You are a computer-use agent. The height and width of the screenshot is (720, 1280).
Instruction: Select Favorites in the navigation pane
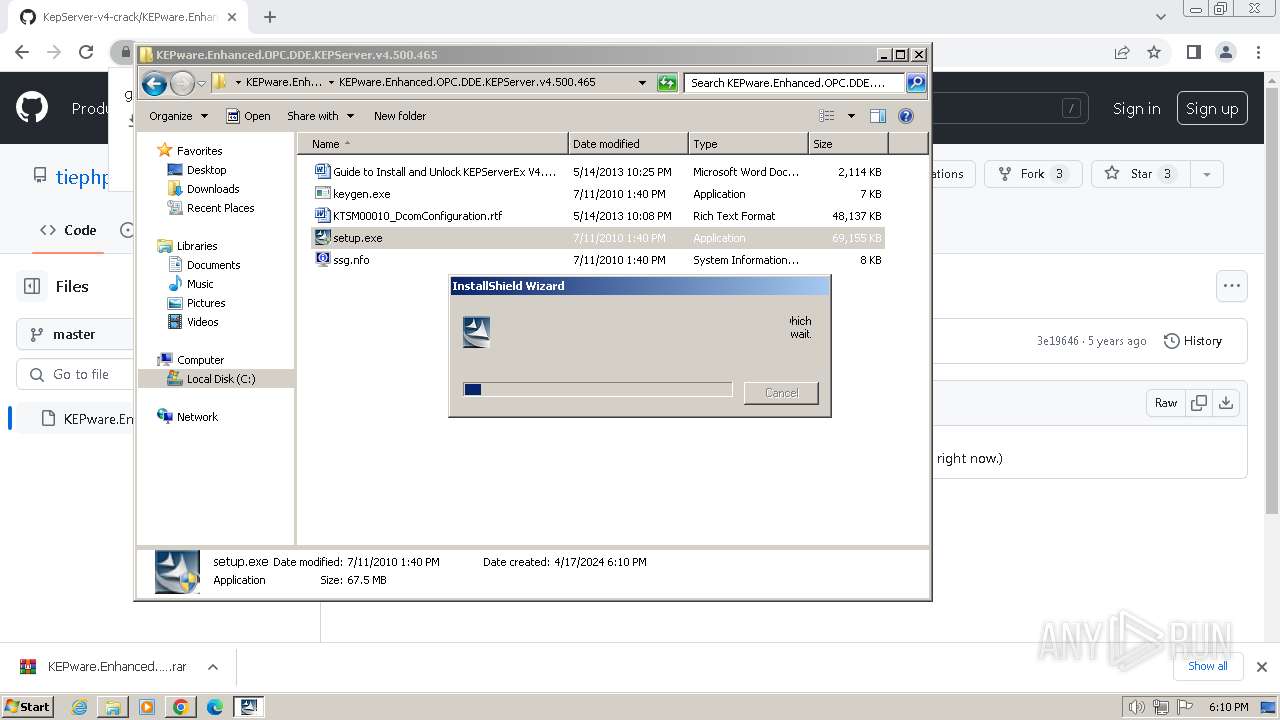point(199,151)
